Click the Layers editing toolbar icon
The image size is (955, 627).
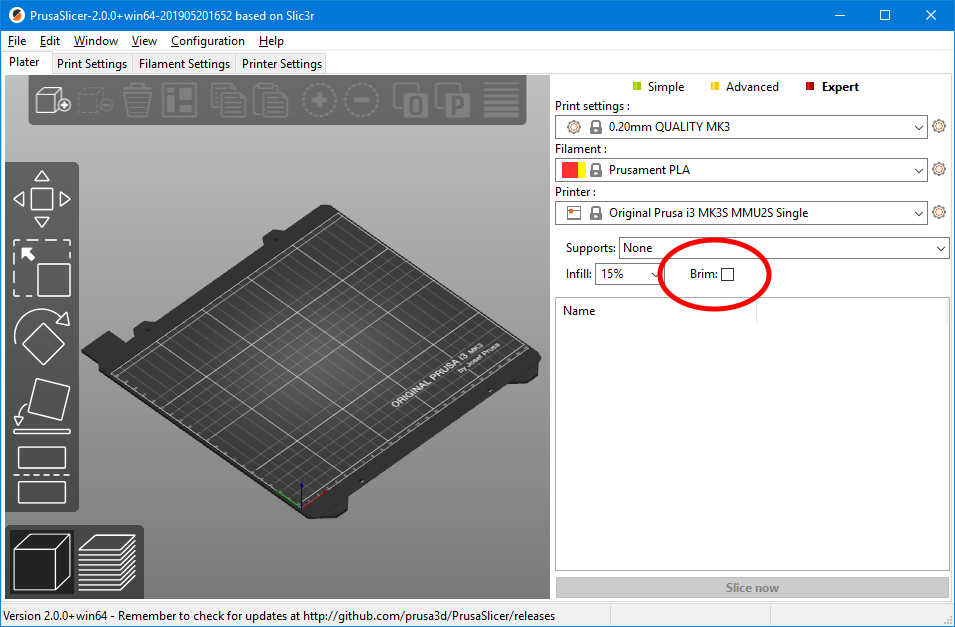501,100
